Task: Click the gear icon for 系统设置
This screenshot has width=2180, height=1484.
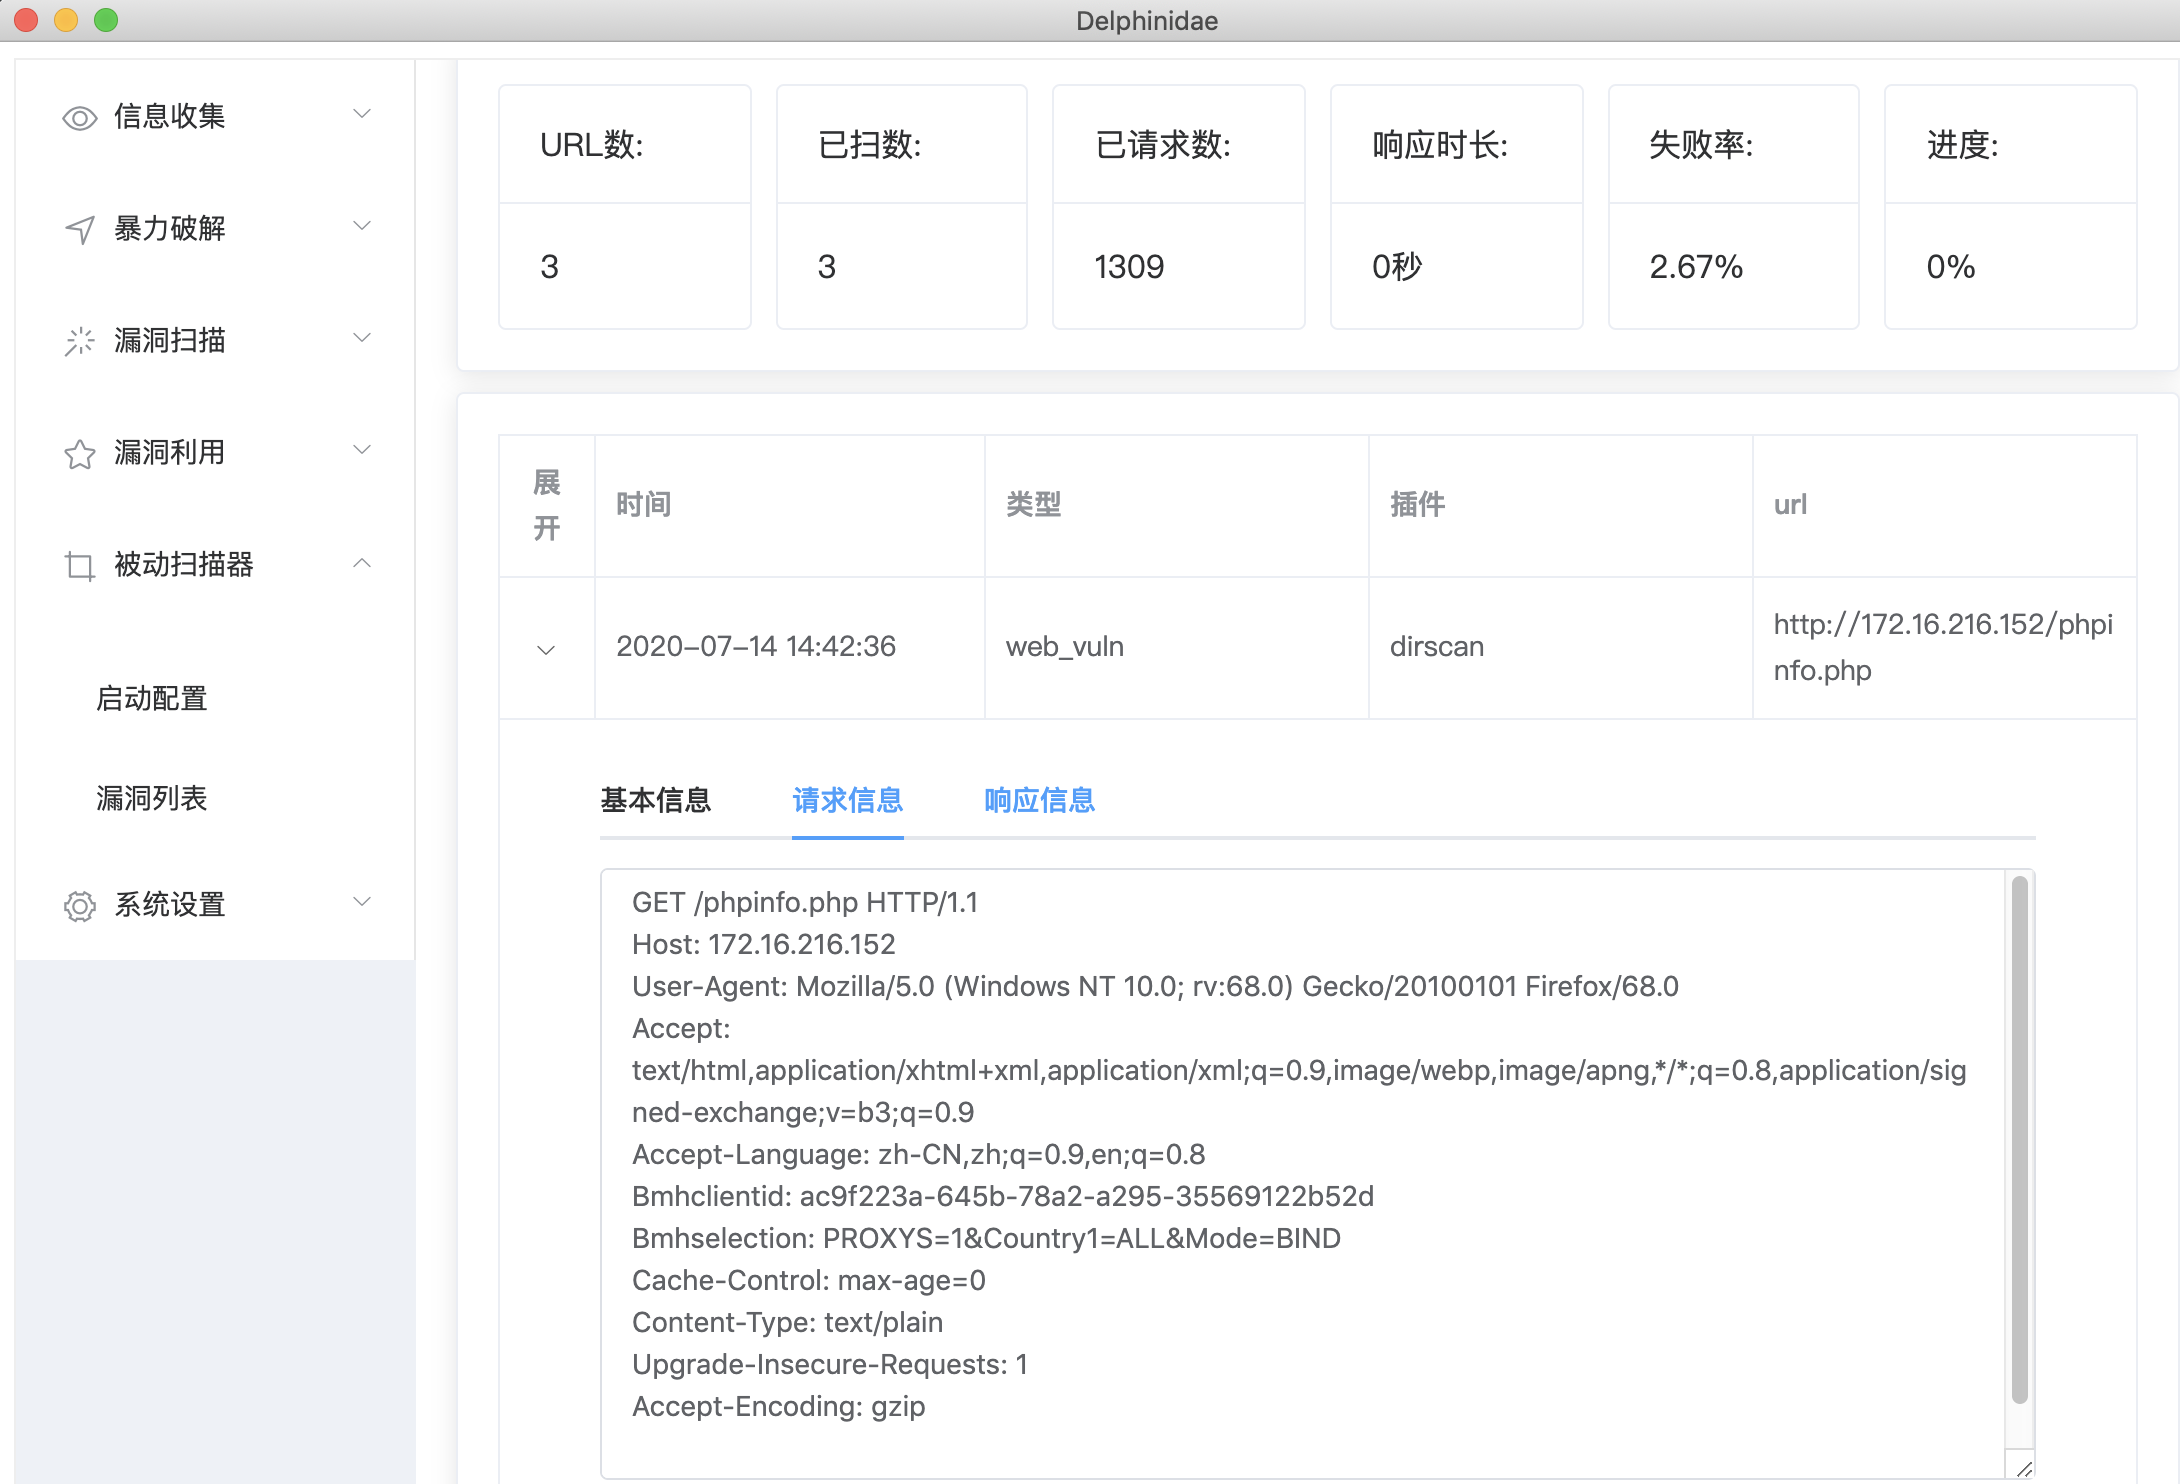Action: pos(79,906)
